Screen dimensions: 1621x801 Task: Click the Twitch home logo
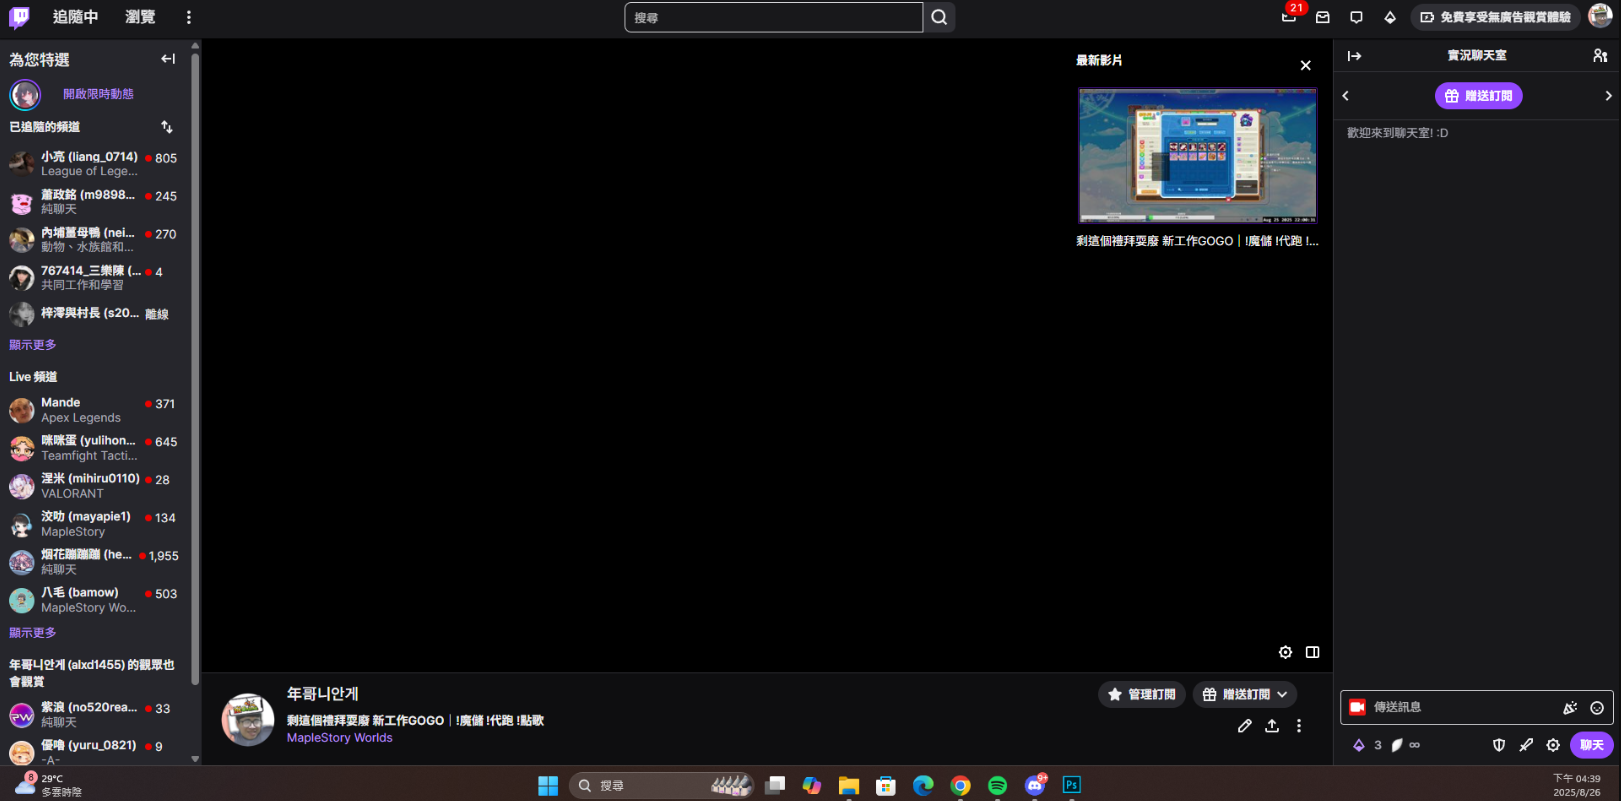19,17
